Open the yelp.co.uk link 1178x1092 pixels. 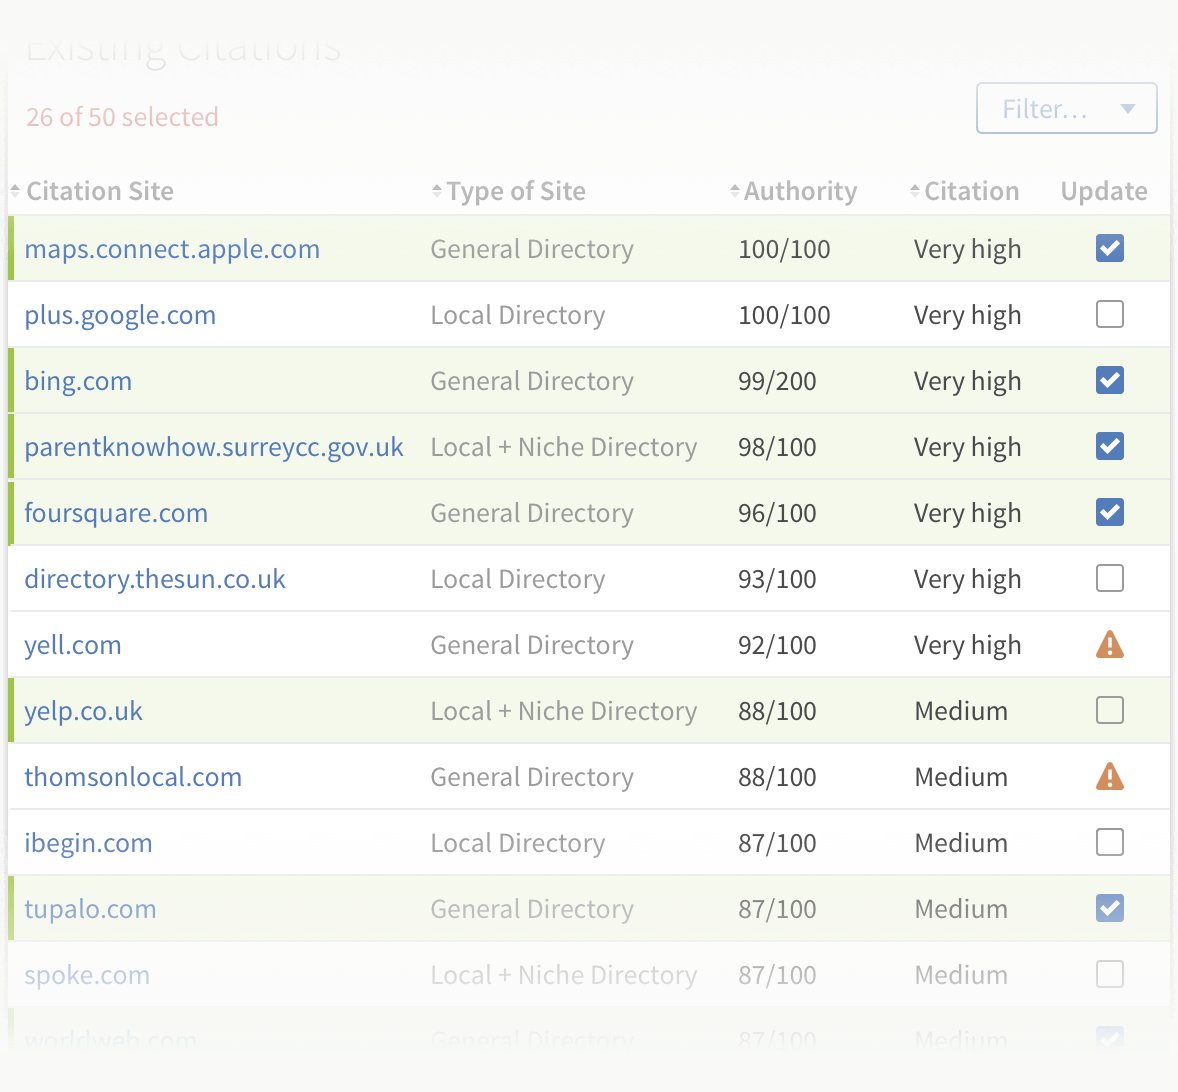click(x=83, y=711)
